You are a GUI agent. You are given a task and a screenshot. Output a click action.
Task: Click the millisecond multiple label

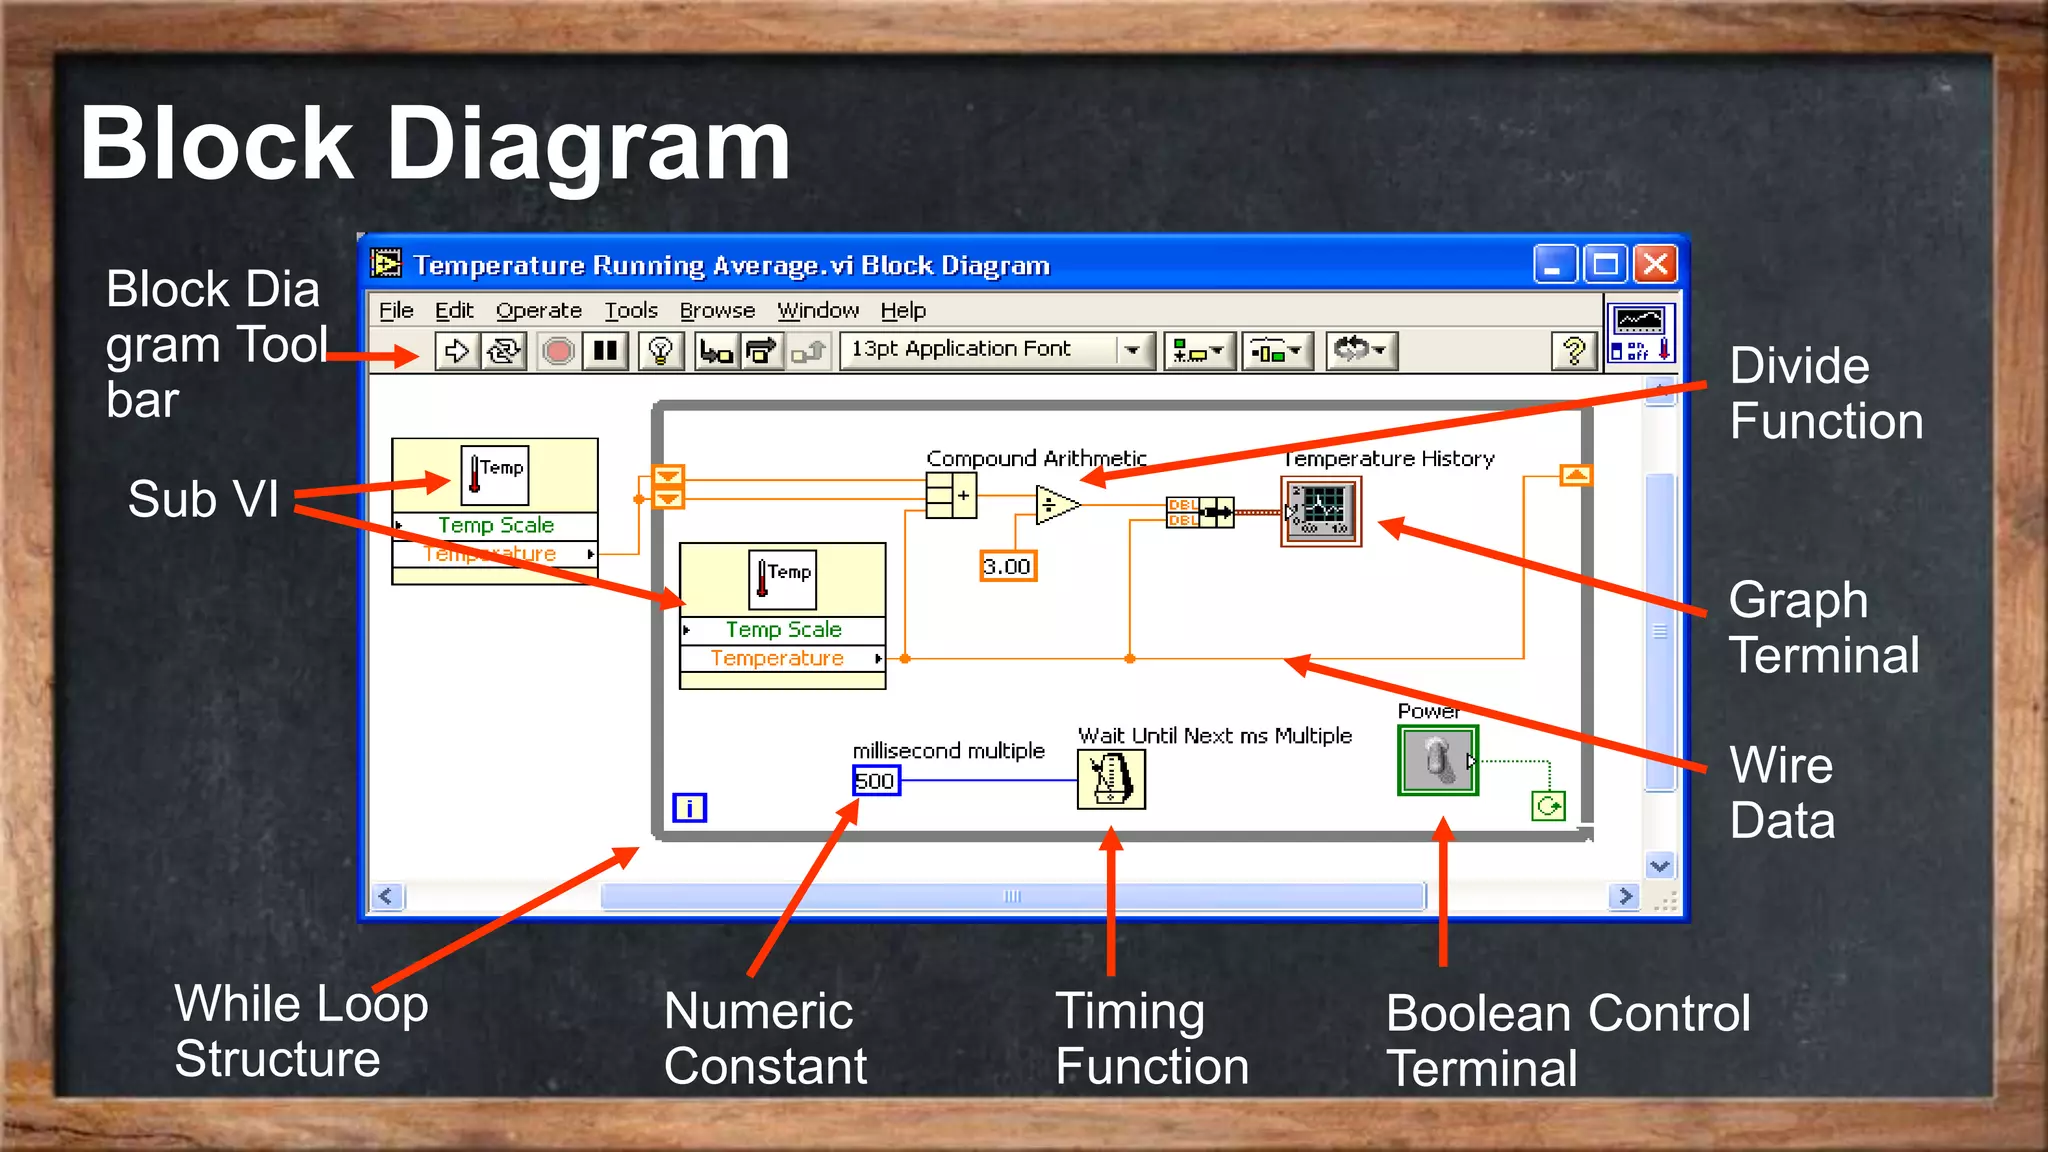[948, 751]
